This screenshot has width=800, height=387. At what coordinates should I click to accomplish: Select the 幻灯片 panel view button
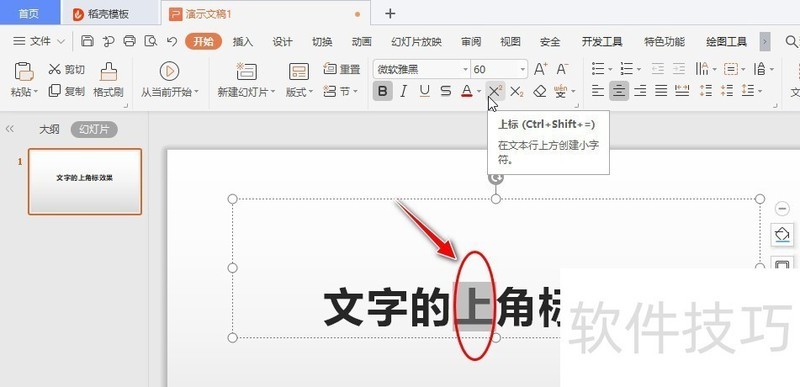94,130
